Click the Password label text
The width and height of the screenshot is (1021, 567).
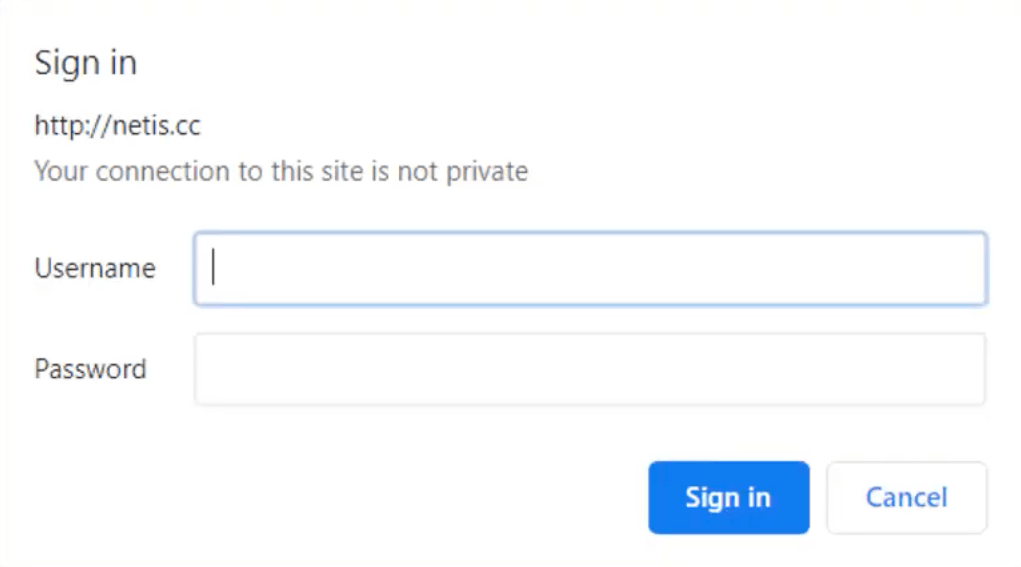click(x=90, y=369)
